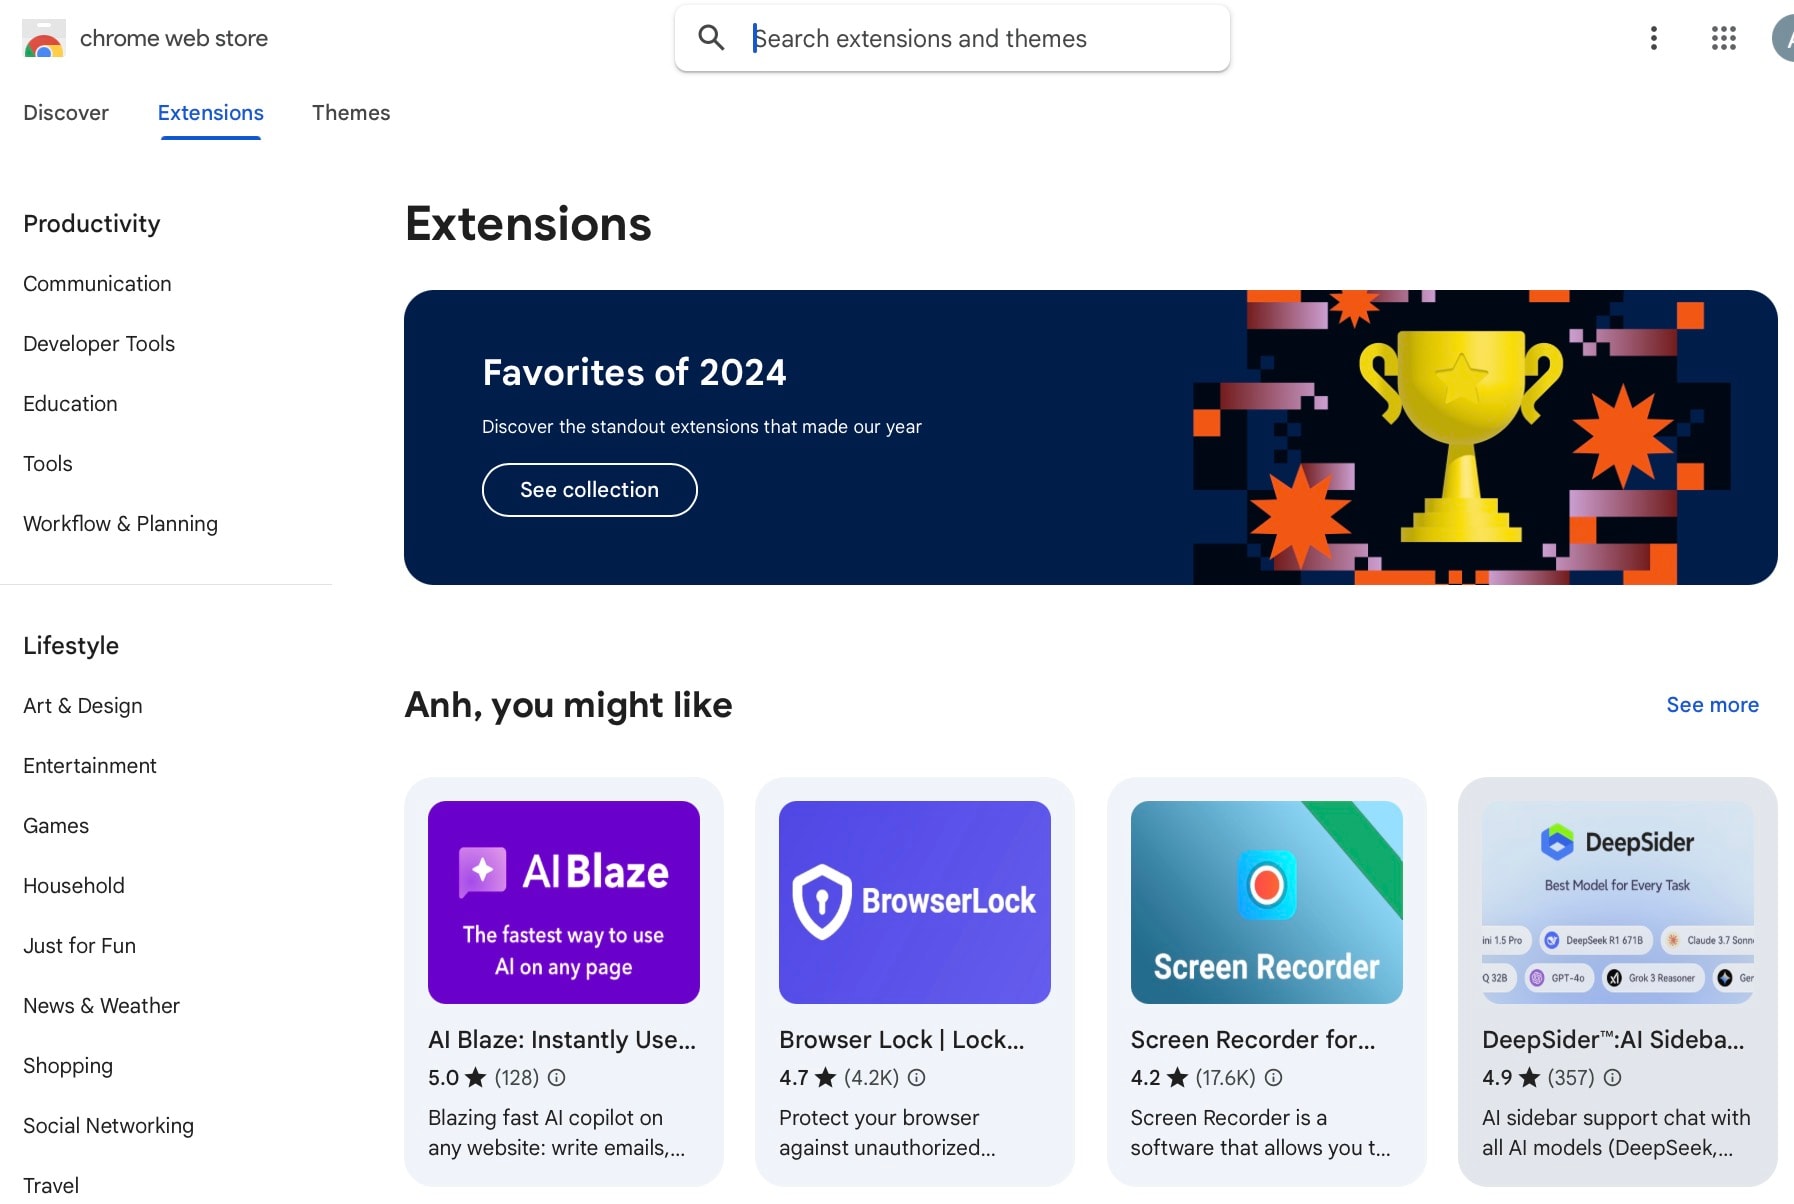1794x1204 pixels.
Task: Open the Google apps grid launcher
Action: (x=1723, y=38)
